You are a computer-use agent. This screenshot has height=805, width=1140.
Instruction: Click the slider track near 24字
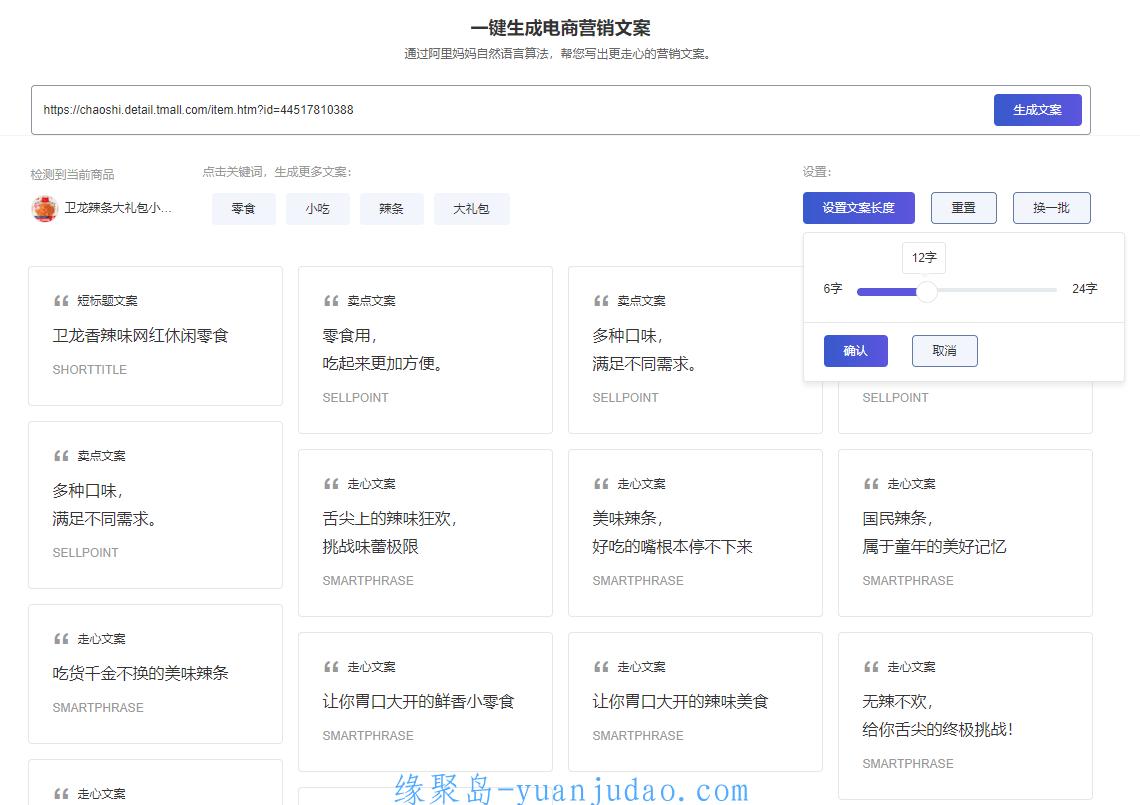click(x=1047, y=290)
